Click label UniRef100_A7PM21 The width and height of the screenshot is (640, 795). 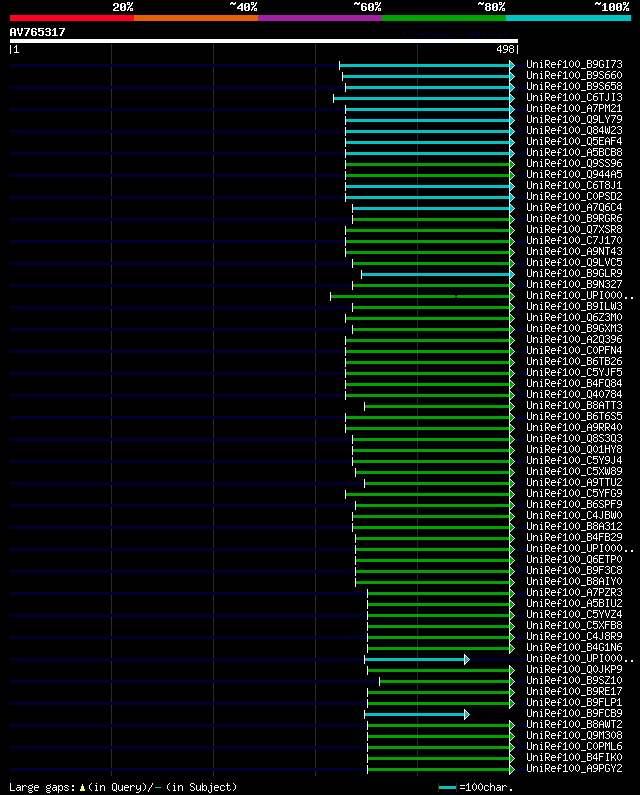click(574, 109)
